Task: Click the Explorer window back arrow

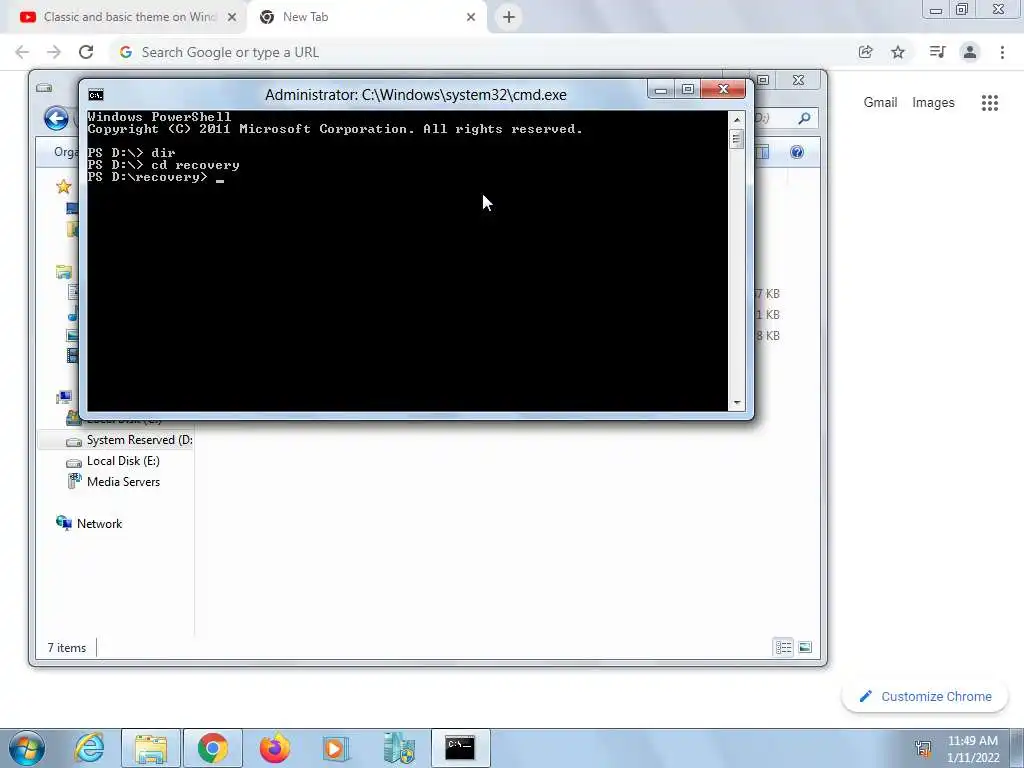Action: pos(56,118)
